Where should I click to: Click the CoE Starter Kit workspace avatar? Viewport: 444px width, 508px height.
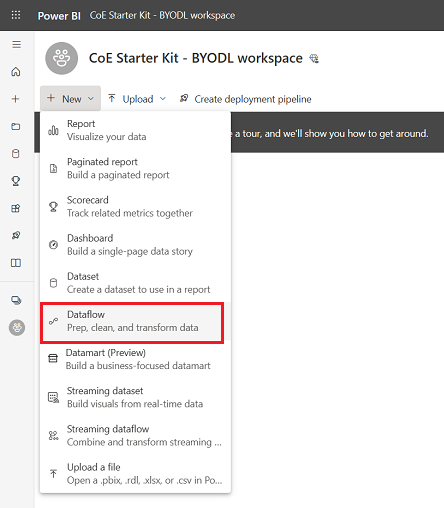point(61,58)
